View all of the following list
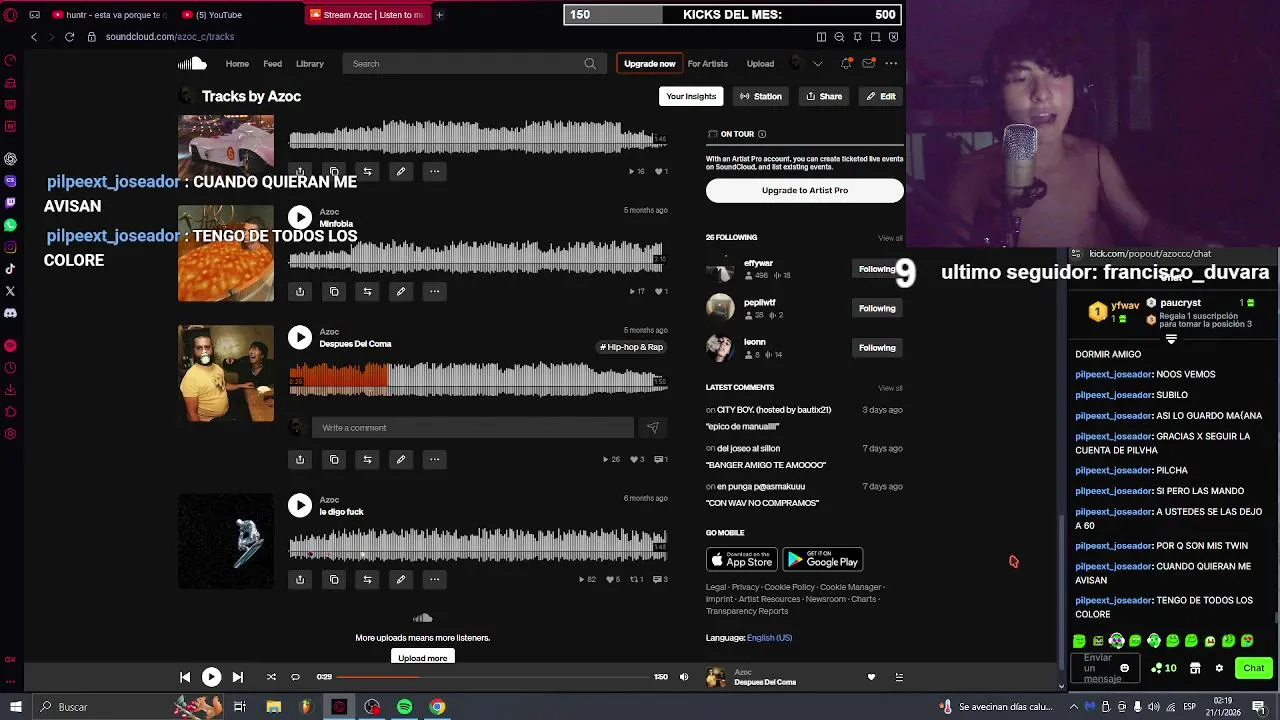The width and height of the screenshot is (1280, 720). 890,238
